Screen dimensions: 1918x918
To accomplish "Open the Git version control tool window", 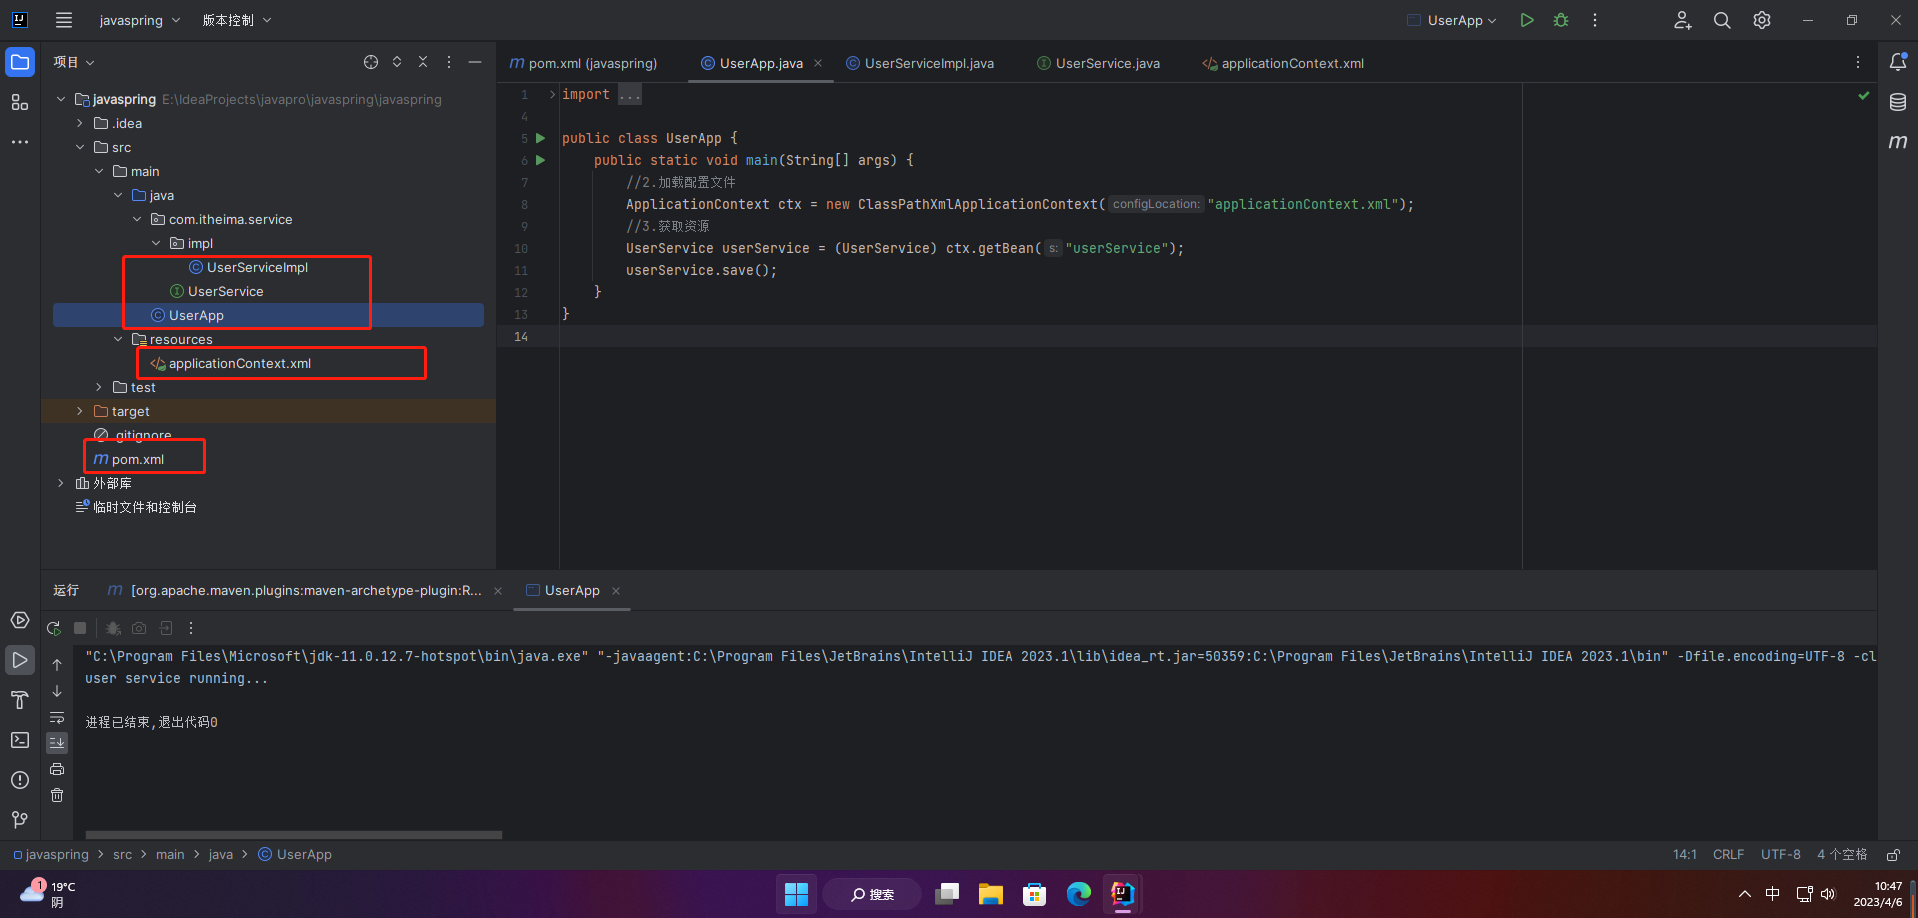I will coord(20,820).
